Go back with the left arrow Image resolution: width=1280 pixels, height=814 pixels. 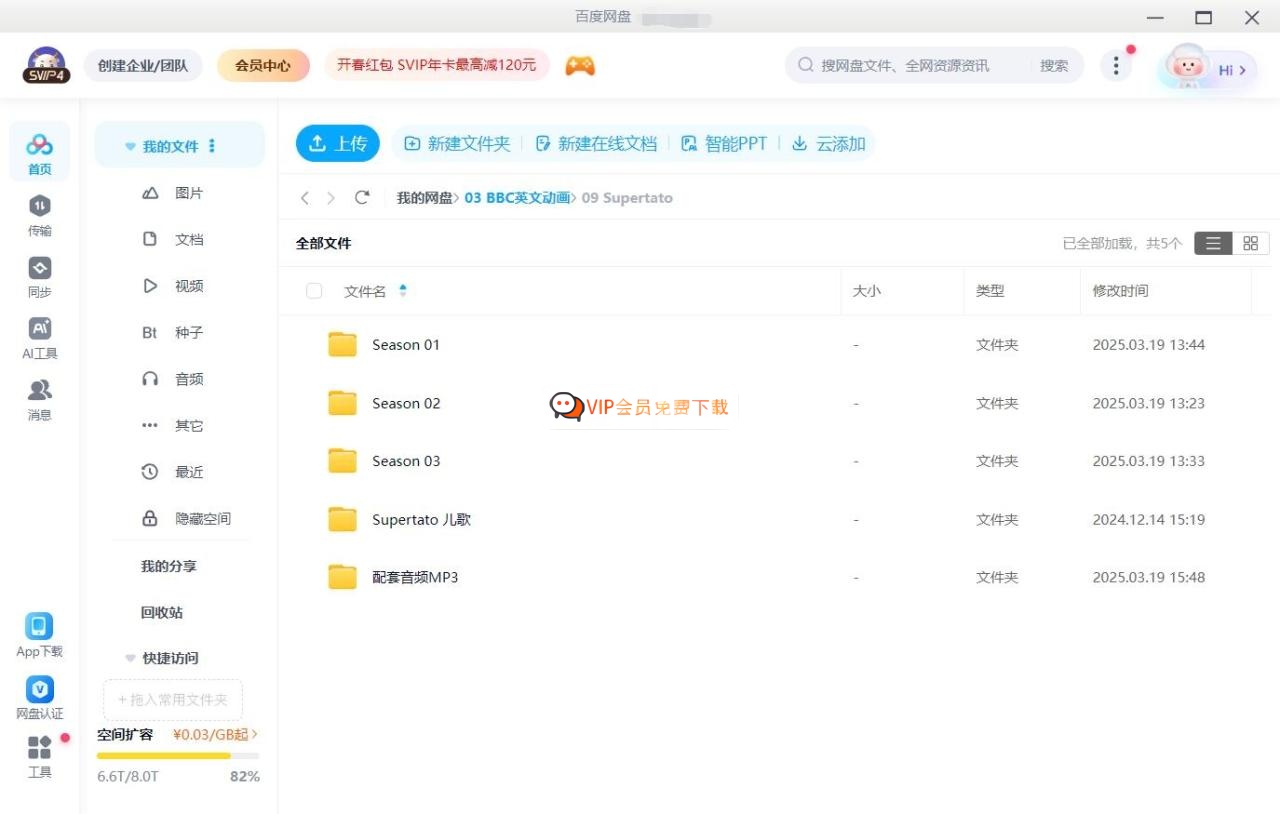pos(305,198)
